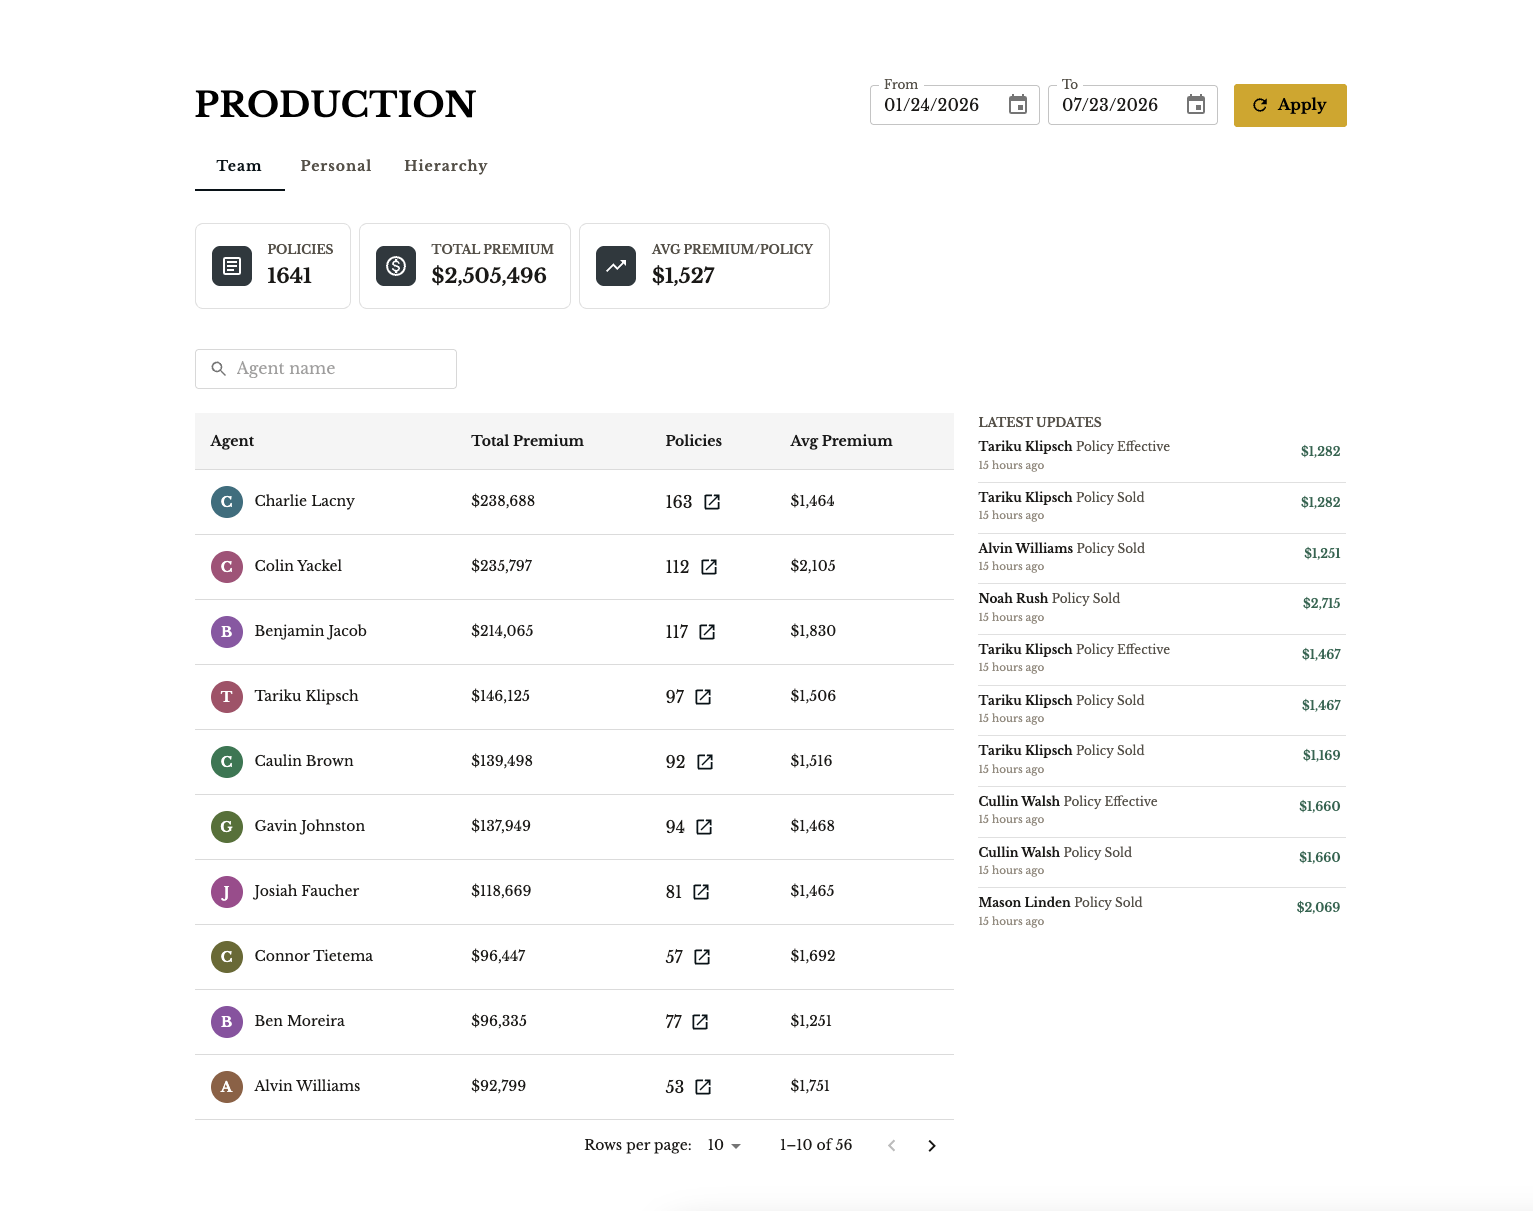Sort by the Total Premium column header

[527, 441]
